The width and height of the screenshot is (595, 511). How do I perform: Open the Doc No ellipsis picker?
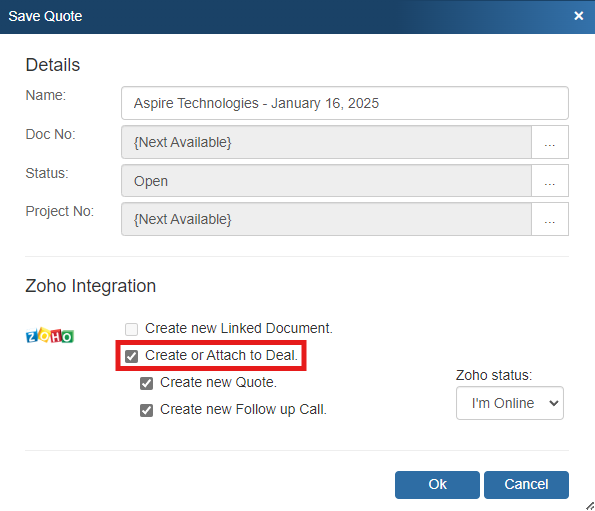pos(550,142)
